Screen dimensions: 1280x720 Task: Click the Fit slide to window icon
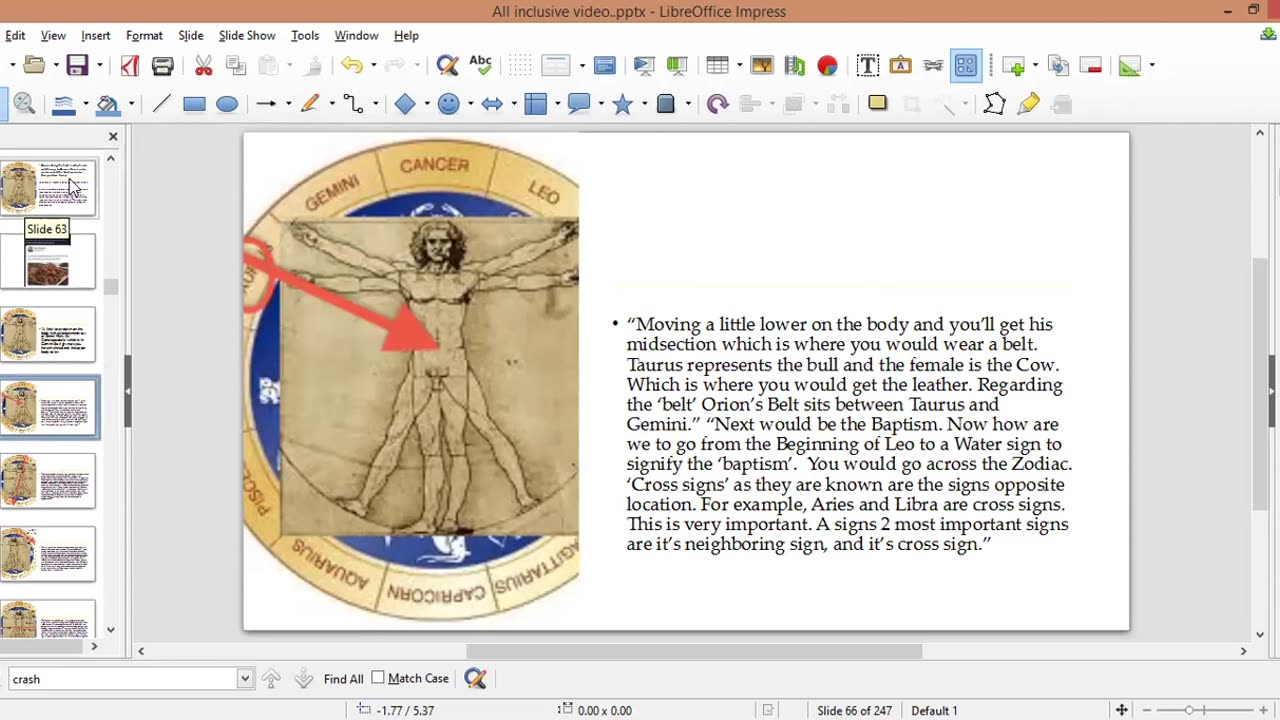pos(1121,710)
